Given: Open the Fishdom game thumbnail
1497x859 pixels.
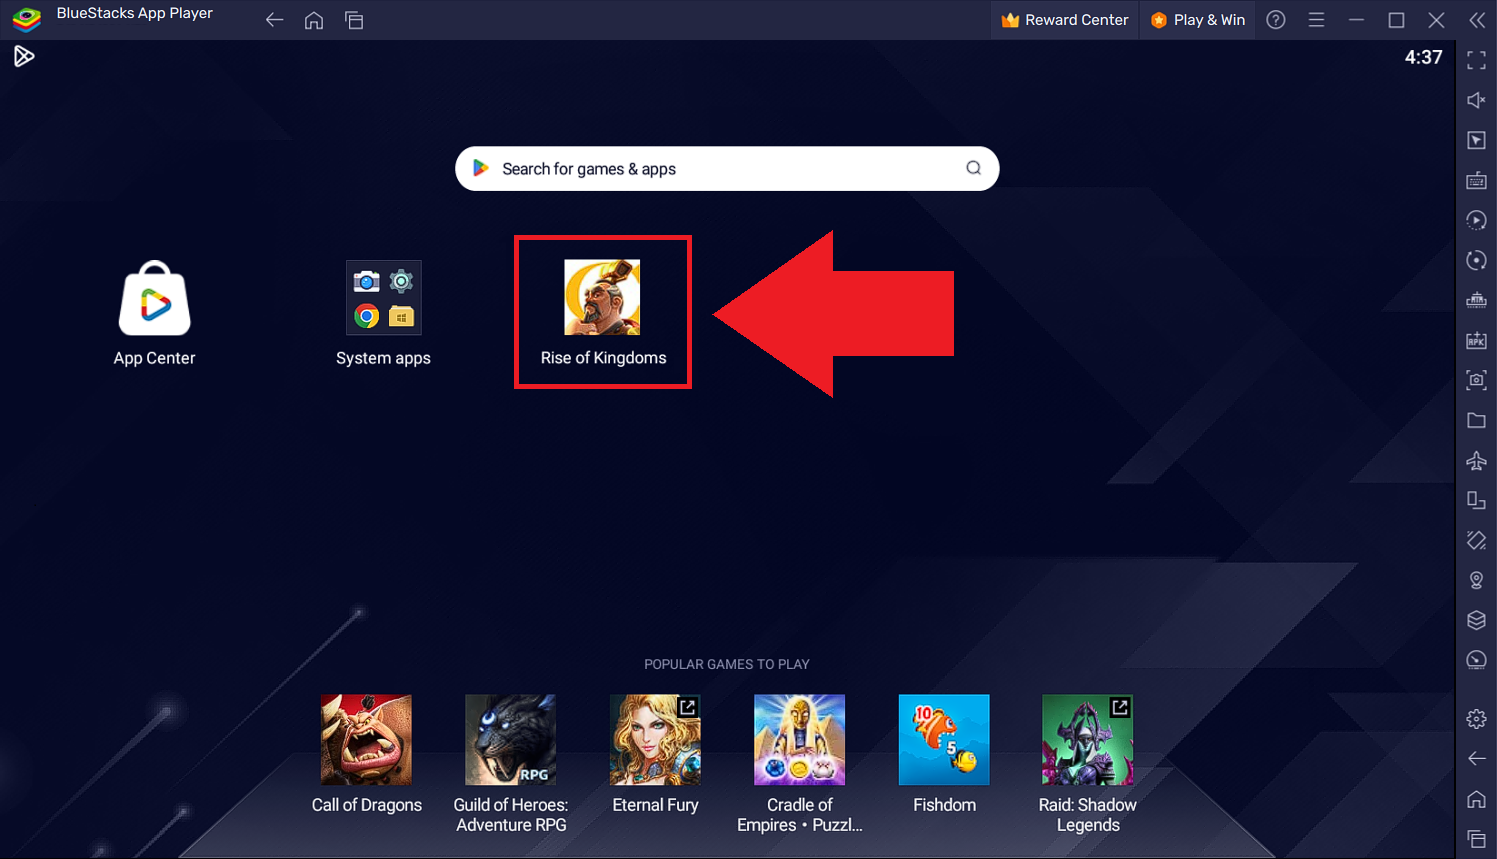Looking at the screenshot, I should tap(943, 740).
